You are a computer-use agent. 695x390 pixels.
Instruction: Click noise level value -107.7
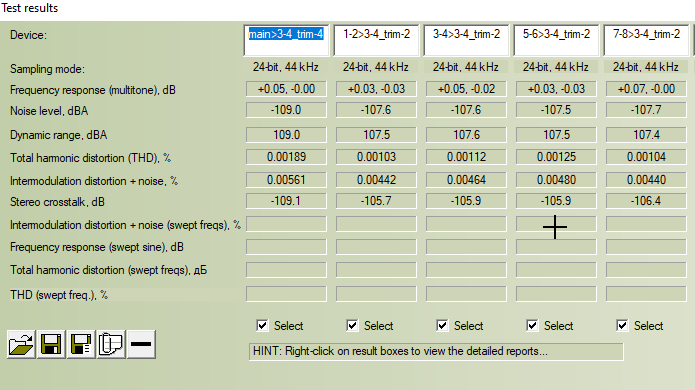tap(646, 110)
